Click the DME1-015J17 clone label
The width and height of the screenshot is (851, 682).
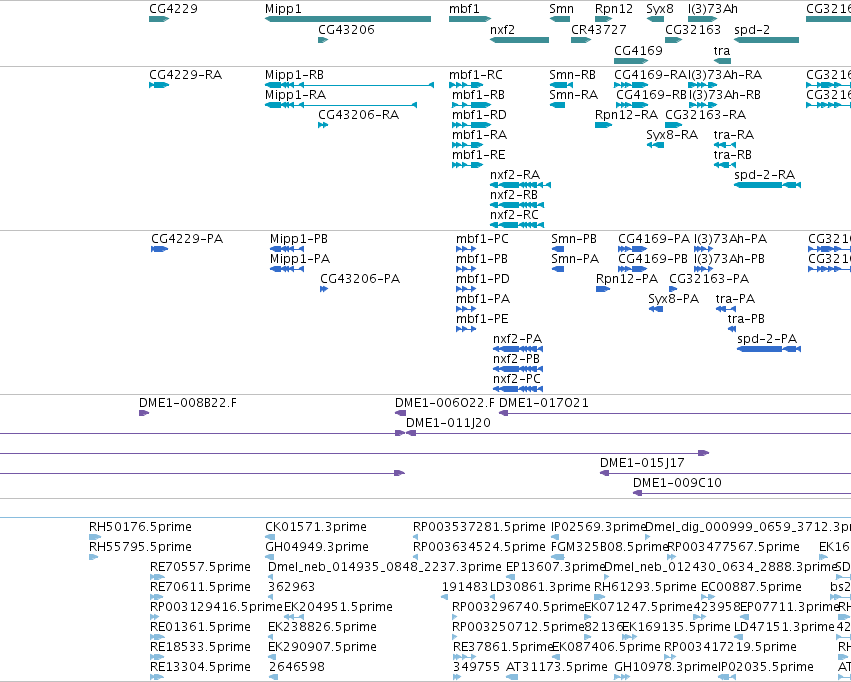pos(642,462)
